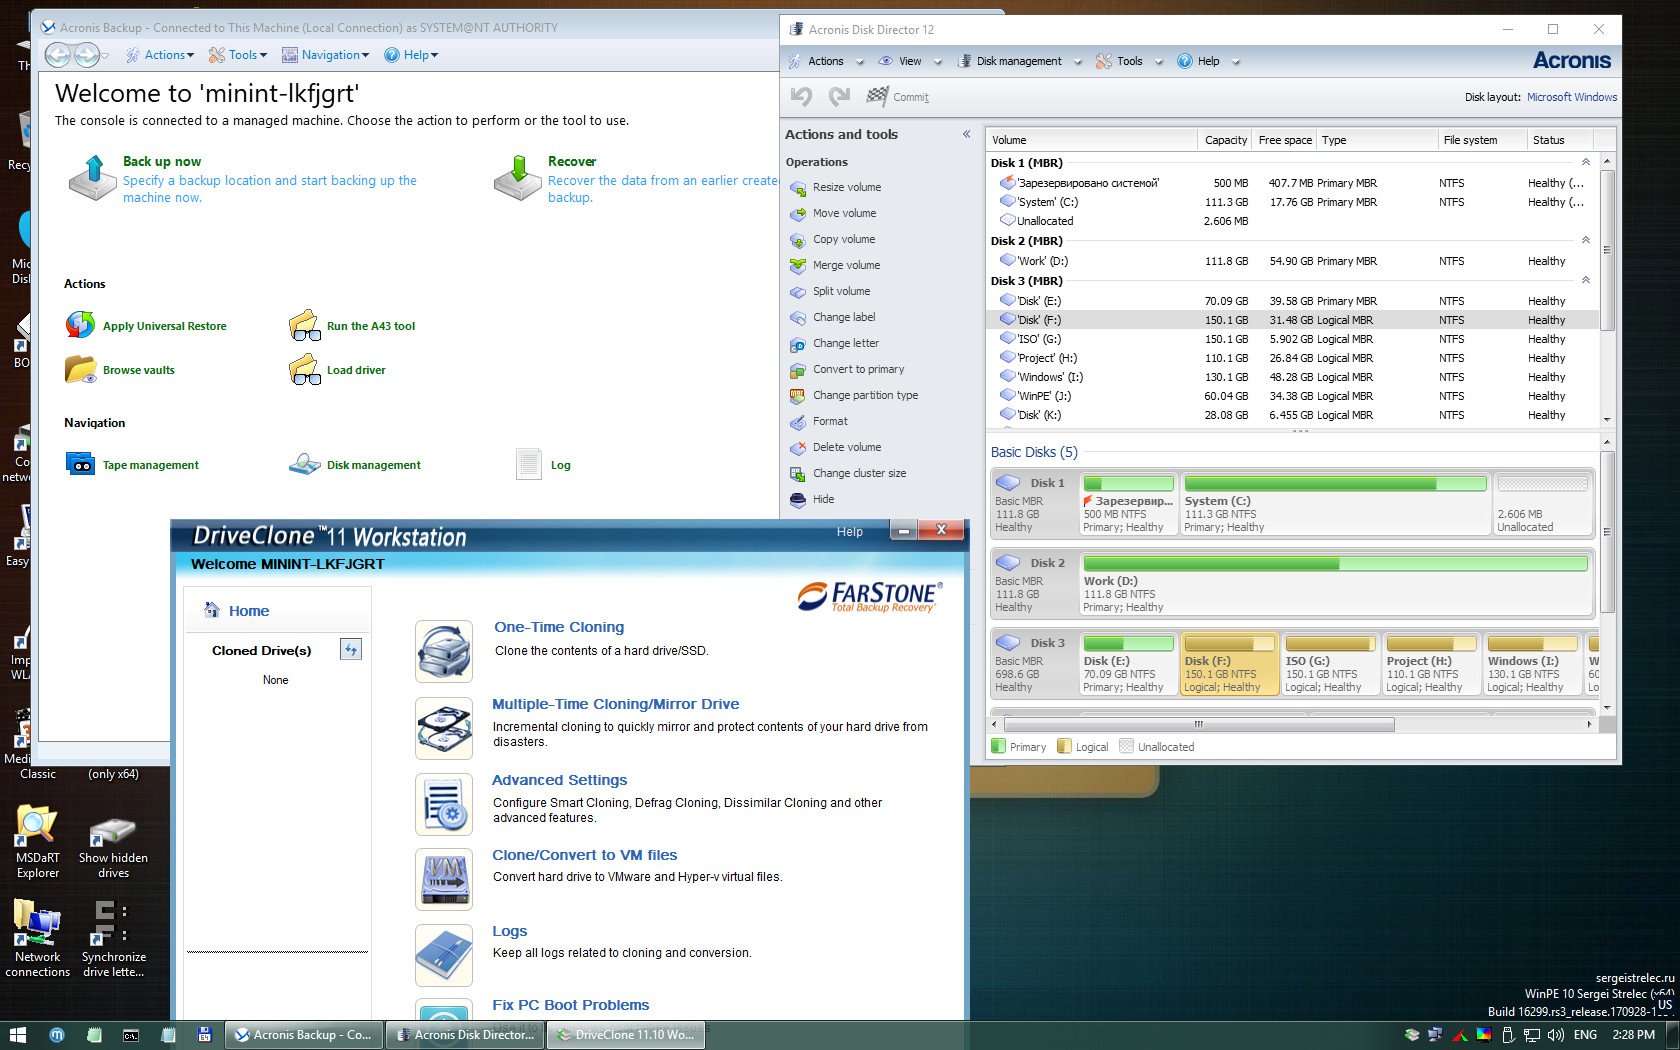The image size is (1680, 1050).
Task: Open the Fix PC Boot Problems link
Action: coord(571,1005)
